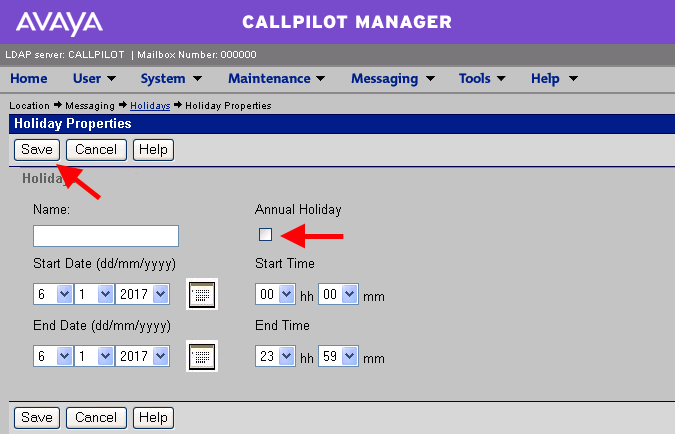This screenshot has width=675, height=435.
Task: Click the LDAP server: CALLPILOT text
Action: pyautogui.click(x=65, y=55)
